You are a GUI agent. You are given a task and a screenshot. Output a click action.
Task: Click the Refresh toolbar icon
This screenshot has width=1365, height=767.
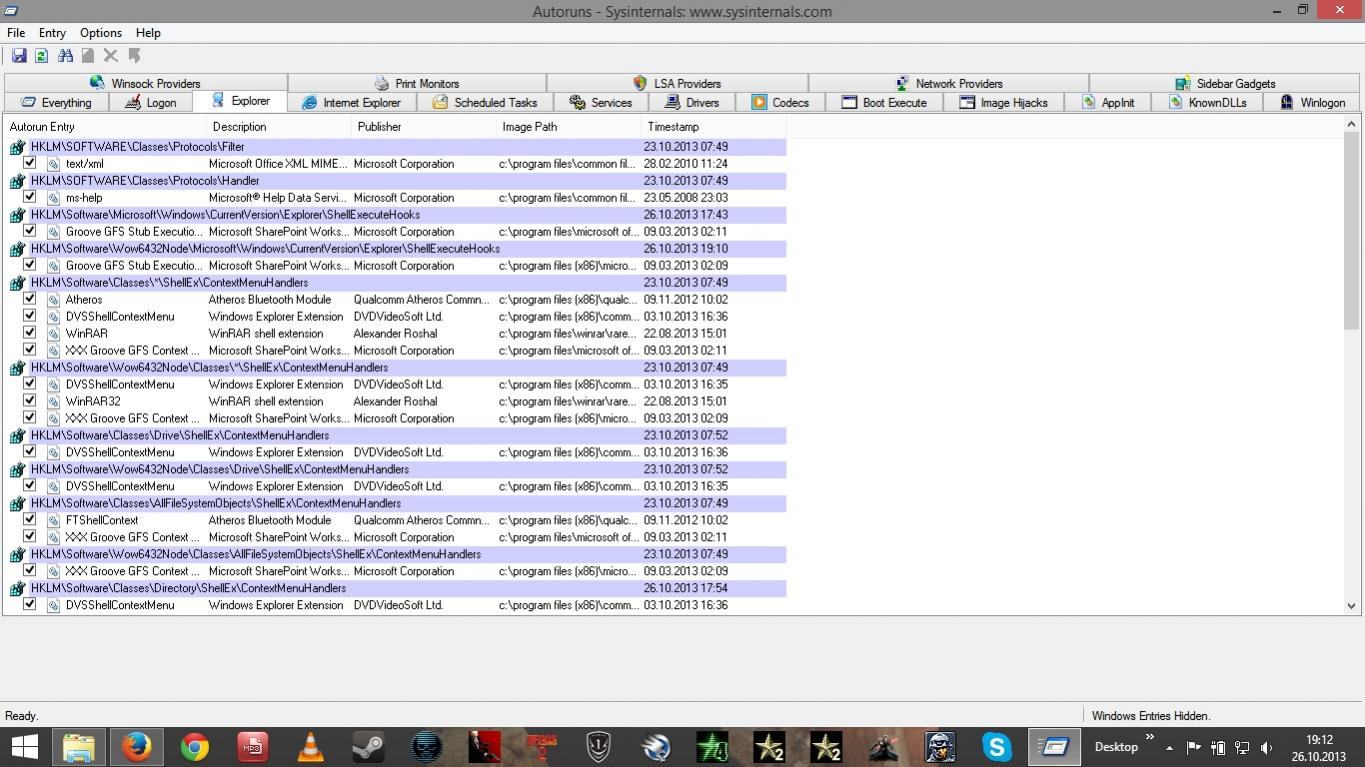(x=41, y=56)
